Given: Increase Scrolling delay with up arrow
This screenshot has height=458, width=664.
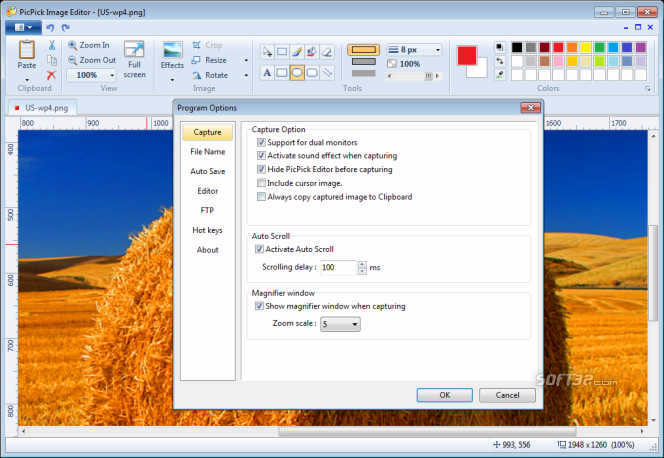Looking at the screenshot, I should [x=362, y=264].
